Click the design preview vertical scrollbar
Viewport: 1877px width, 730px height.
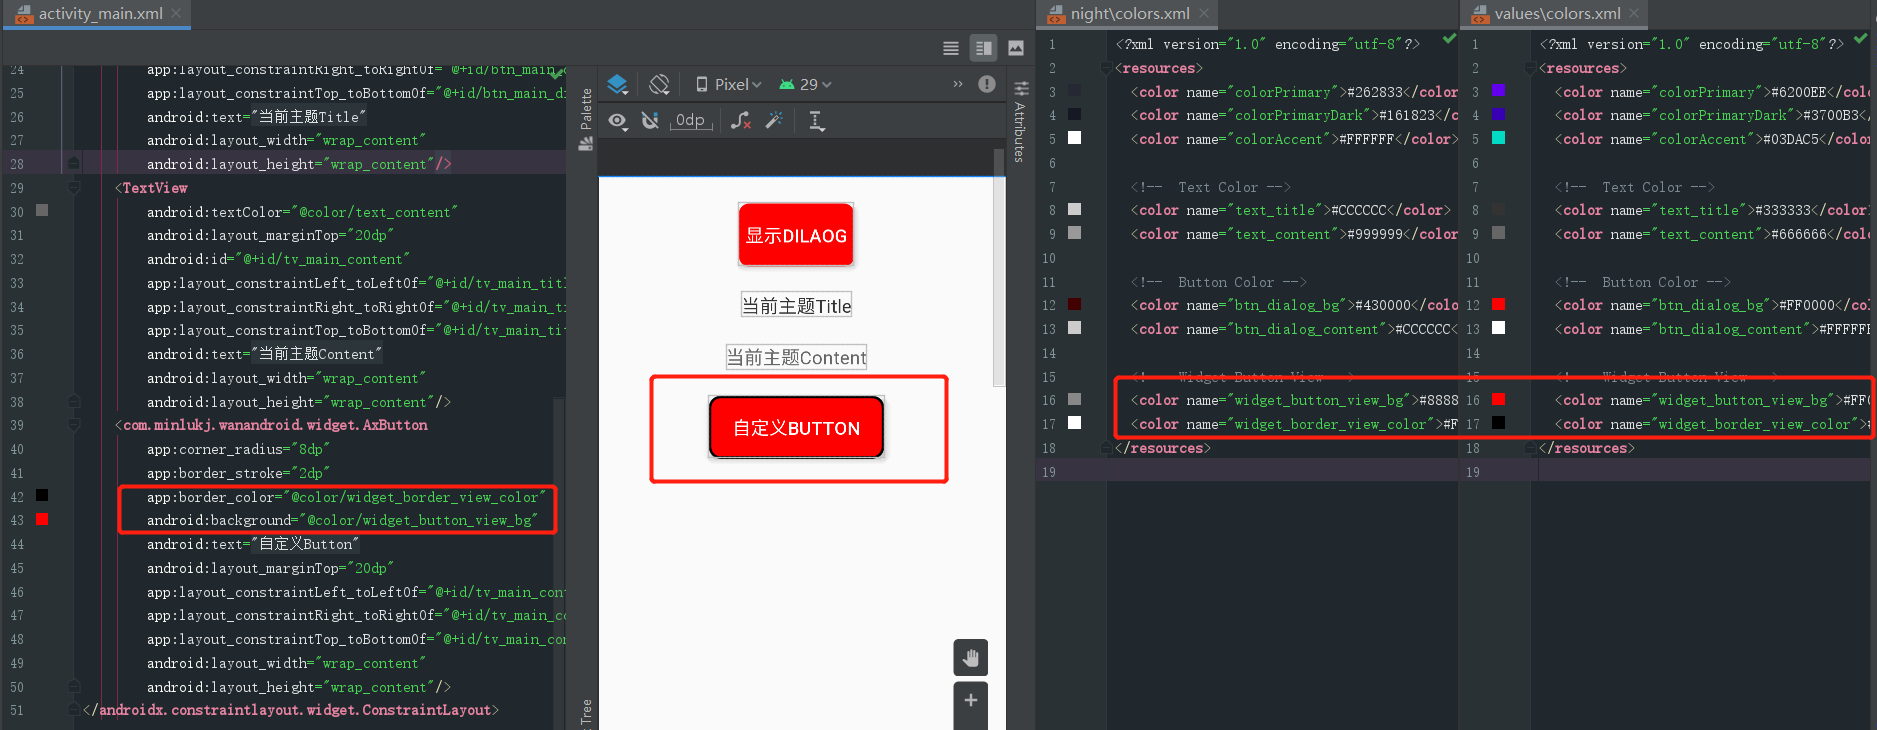pos(998,270)
